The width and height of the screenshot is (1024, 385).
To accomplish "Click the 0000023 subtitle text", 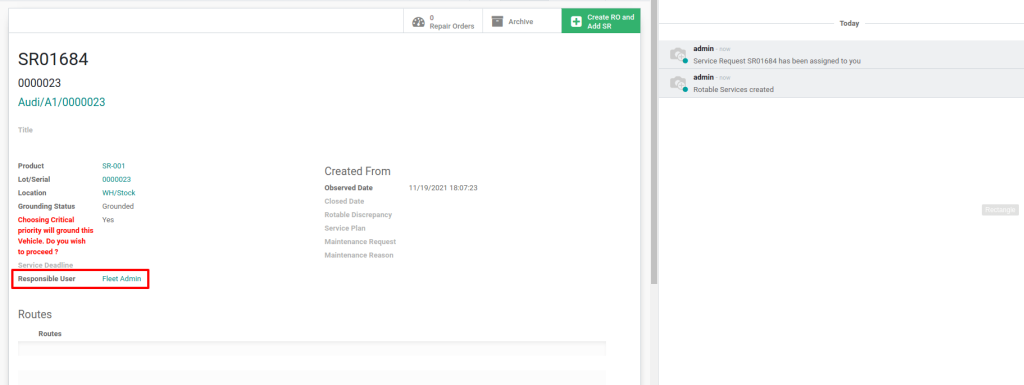I will tap(39, 83).
